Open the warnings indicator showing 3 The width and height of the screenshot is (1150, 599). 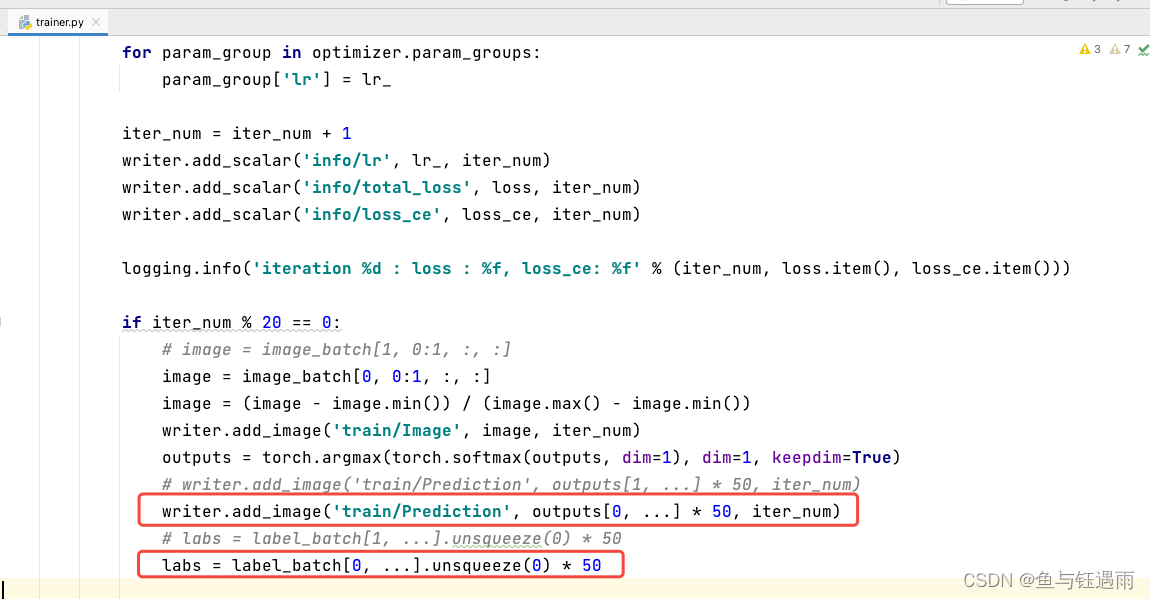click(1090, 49)
